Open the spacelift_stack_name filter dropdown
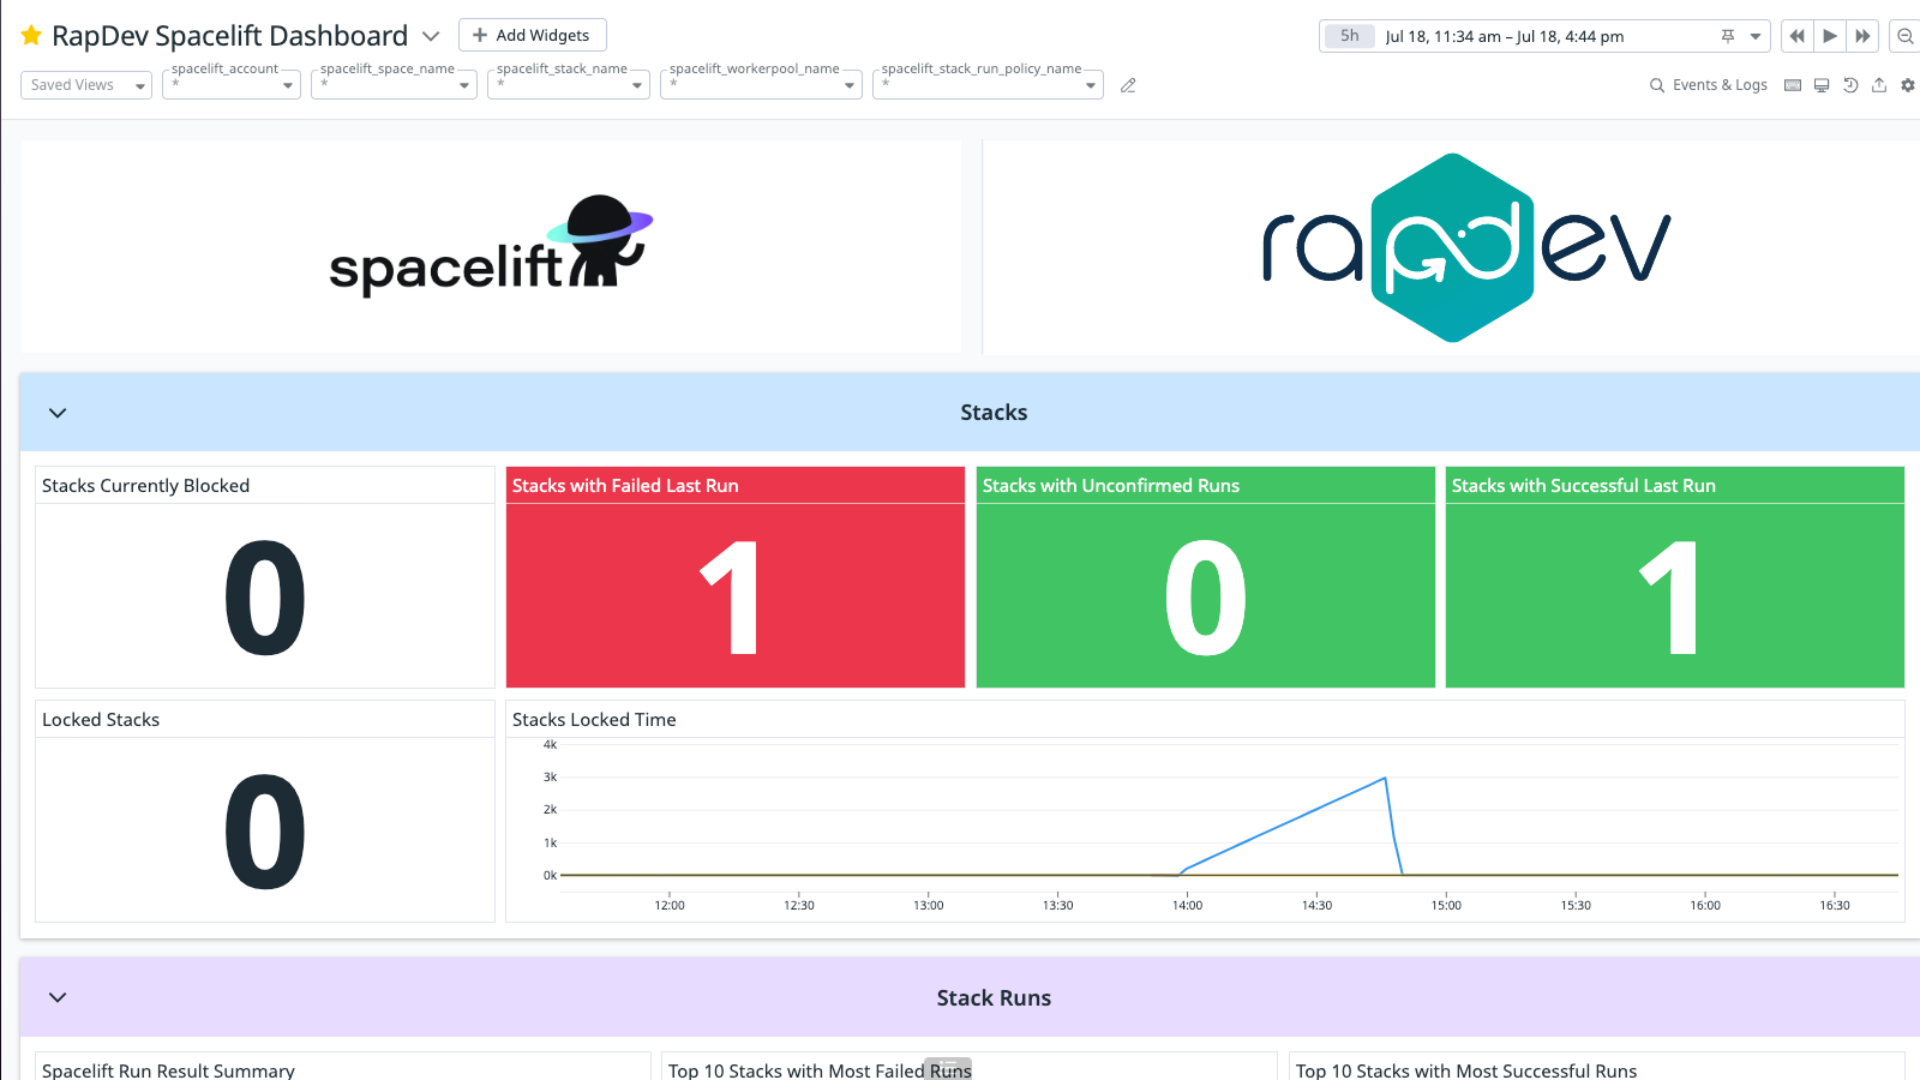1920x1080 pixels. click(x=568, y=85)
